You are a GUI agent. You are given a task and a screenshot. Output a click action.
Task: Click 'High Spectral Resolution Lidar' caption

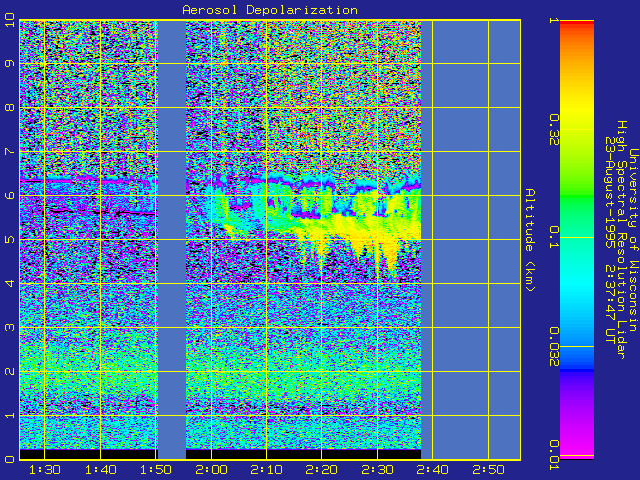click(621, 240)
